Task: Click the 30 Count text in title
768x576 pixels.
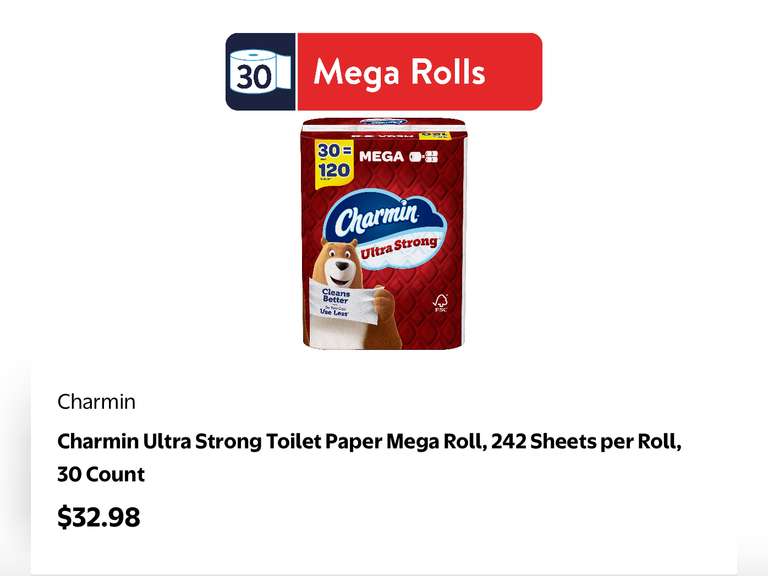Action: [x=101, y=475]
